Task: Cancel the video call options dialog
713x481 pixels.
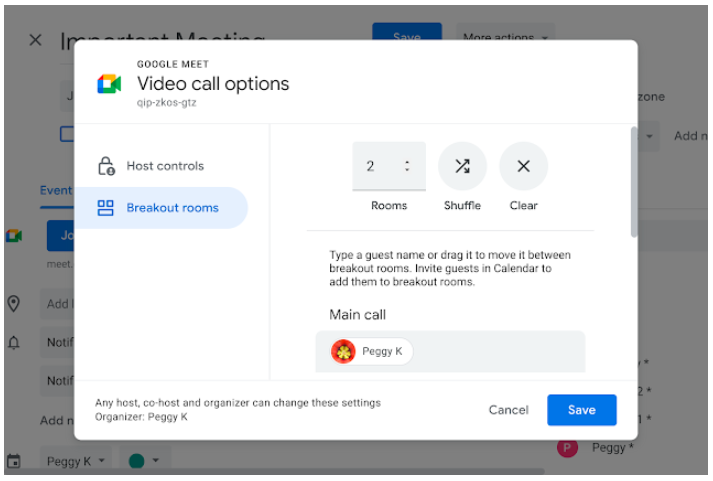Action: pyautogui.click(x=508, y=410)
